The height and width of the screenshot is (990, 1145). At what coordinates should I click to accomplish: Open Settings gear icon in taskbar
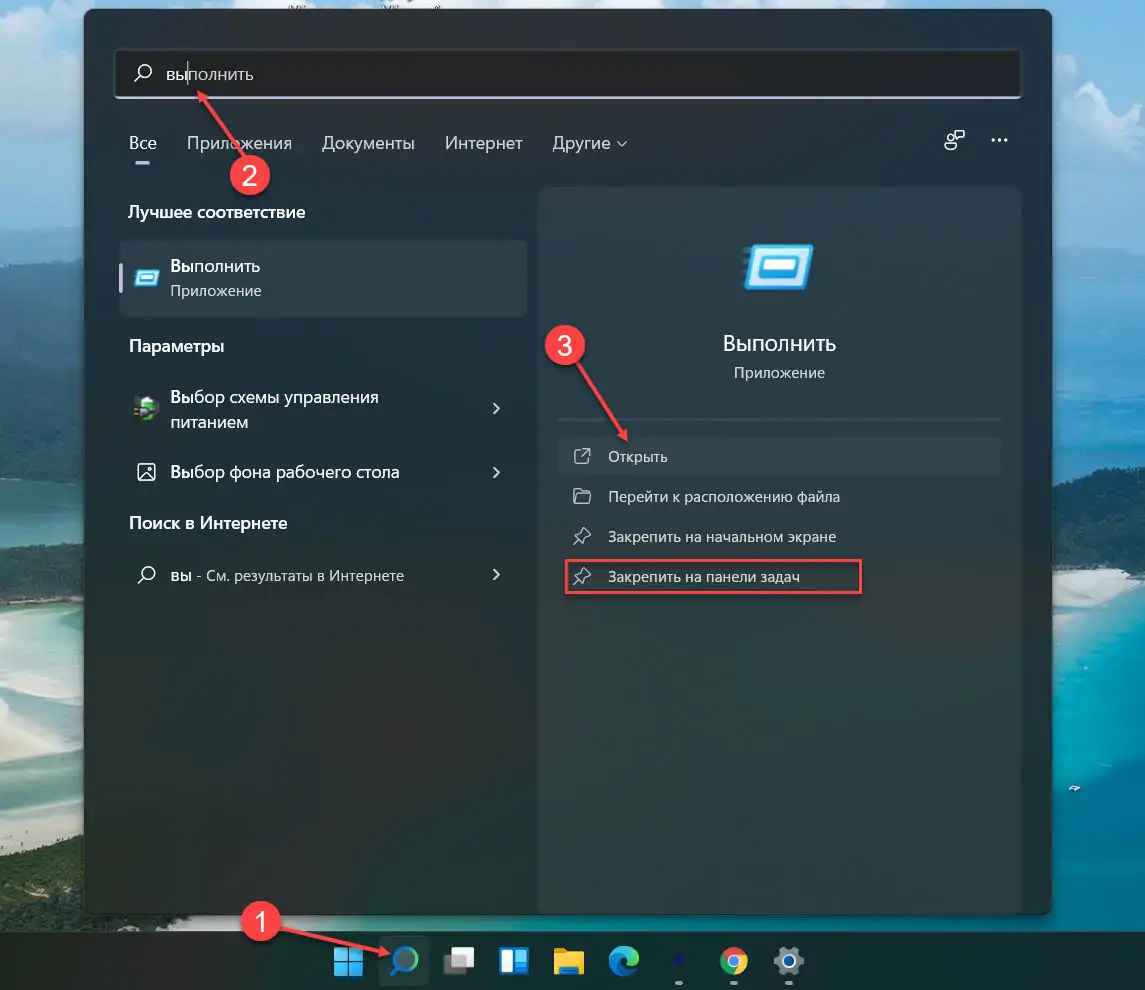[x=789, y=962]
